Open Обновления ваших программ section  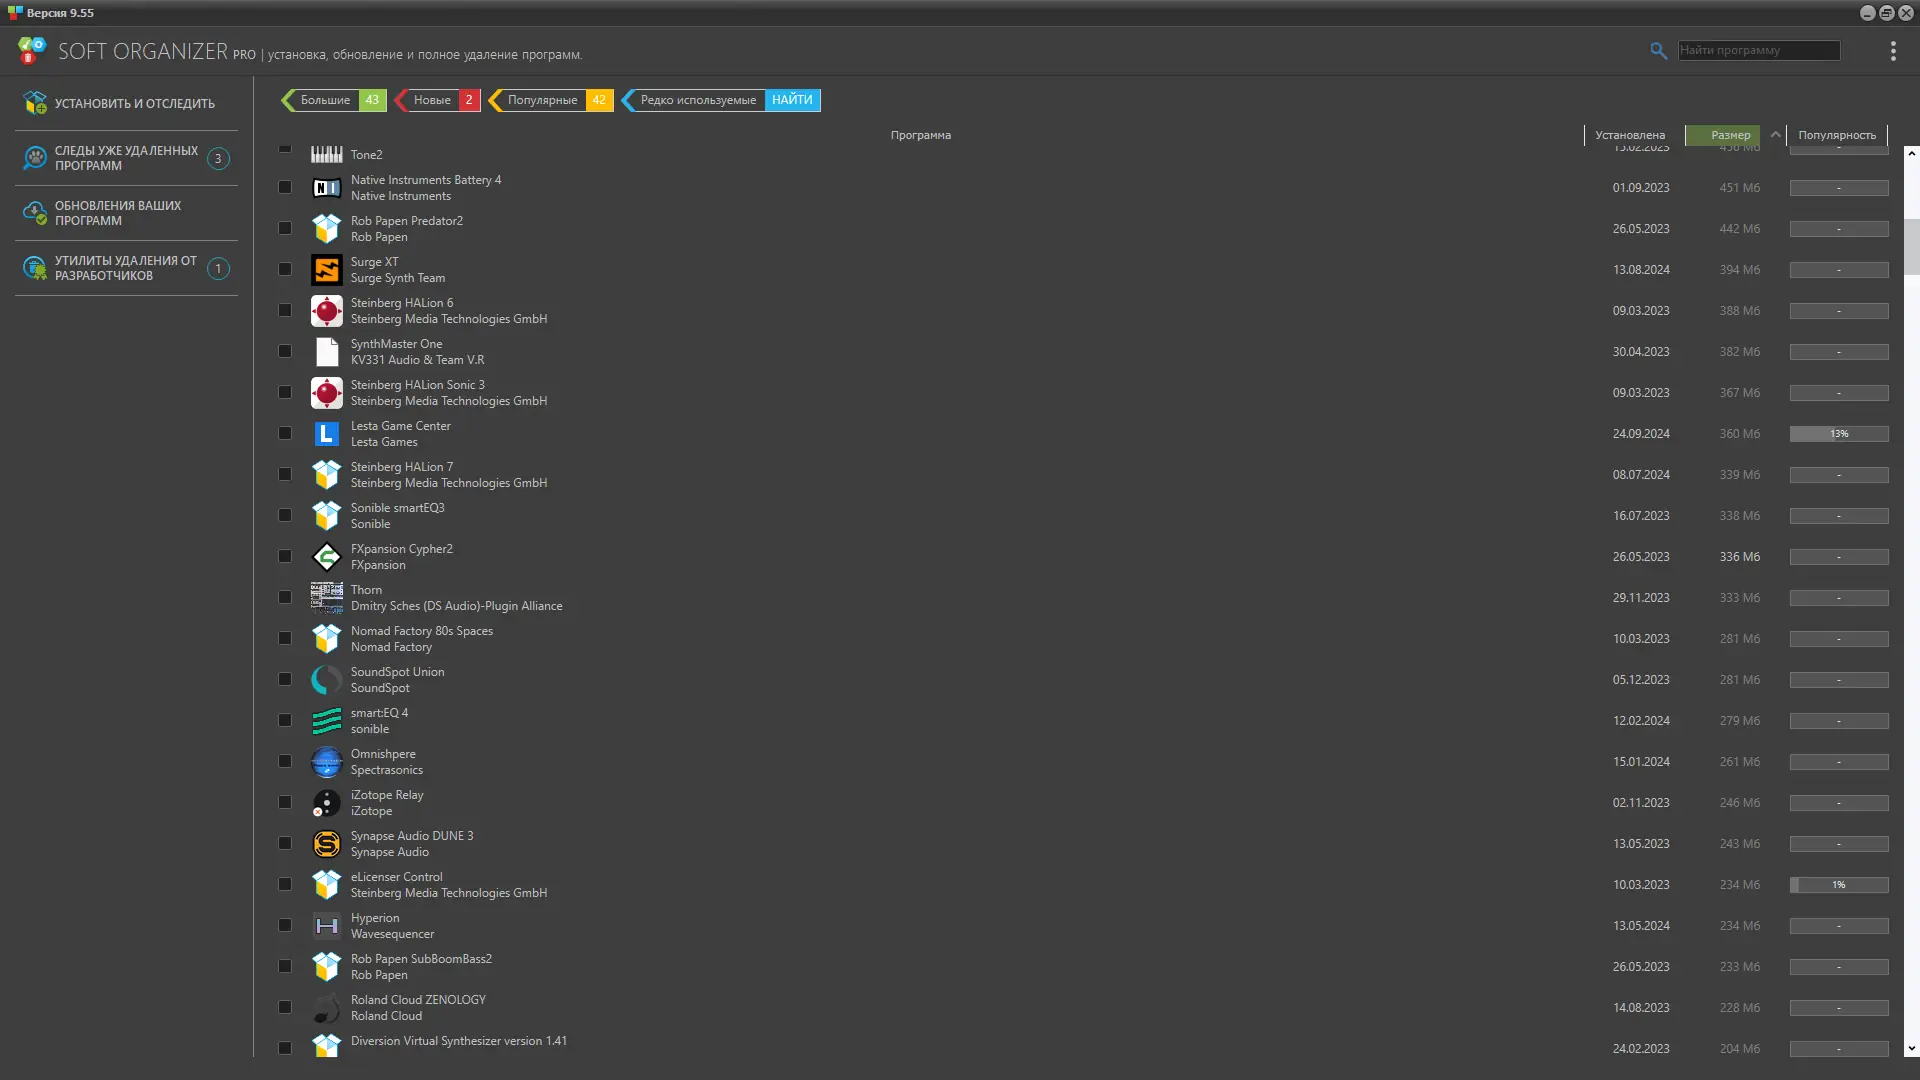click(118, 213)
